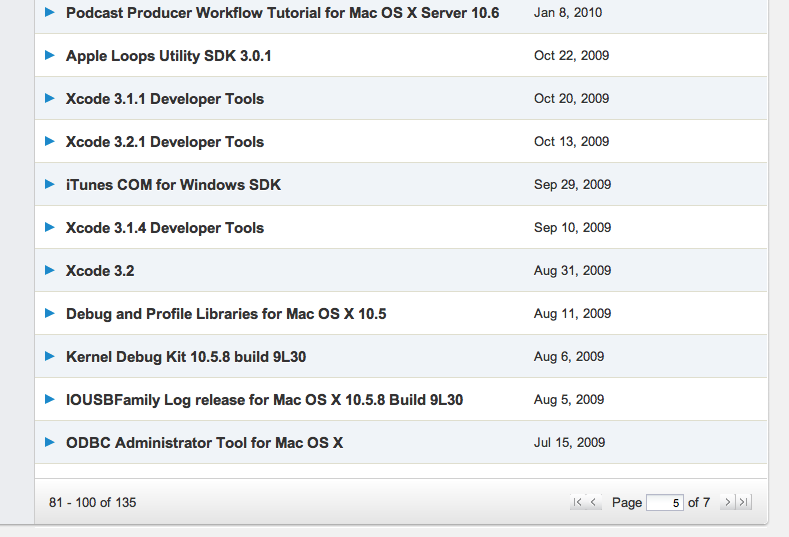Expand the iTunes COM for Windows SDK row
Image resolution: width=789 pixels, height=537 pixels.
pyautogui.click(x=50, y=185)
